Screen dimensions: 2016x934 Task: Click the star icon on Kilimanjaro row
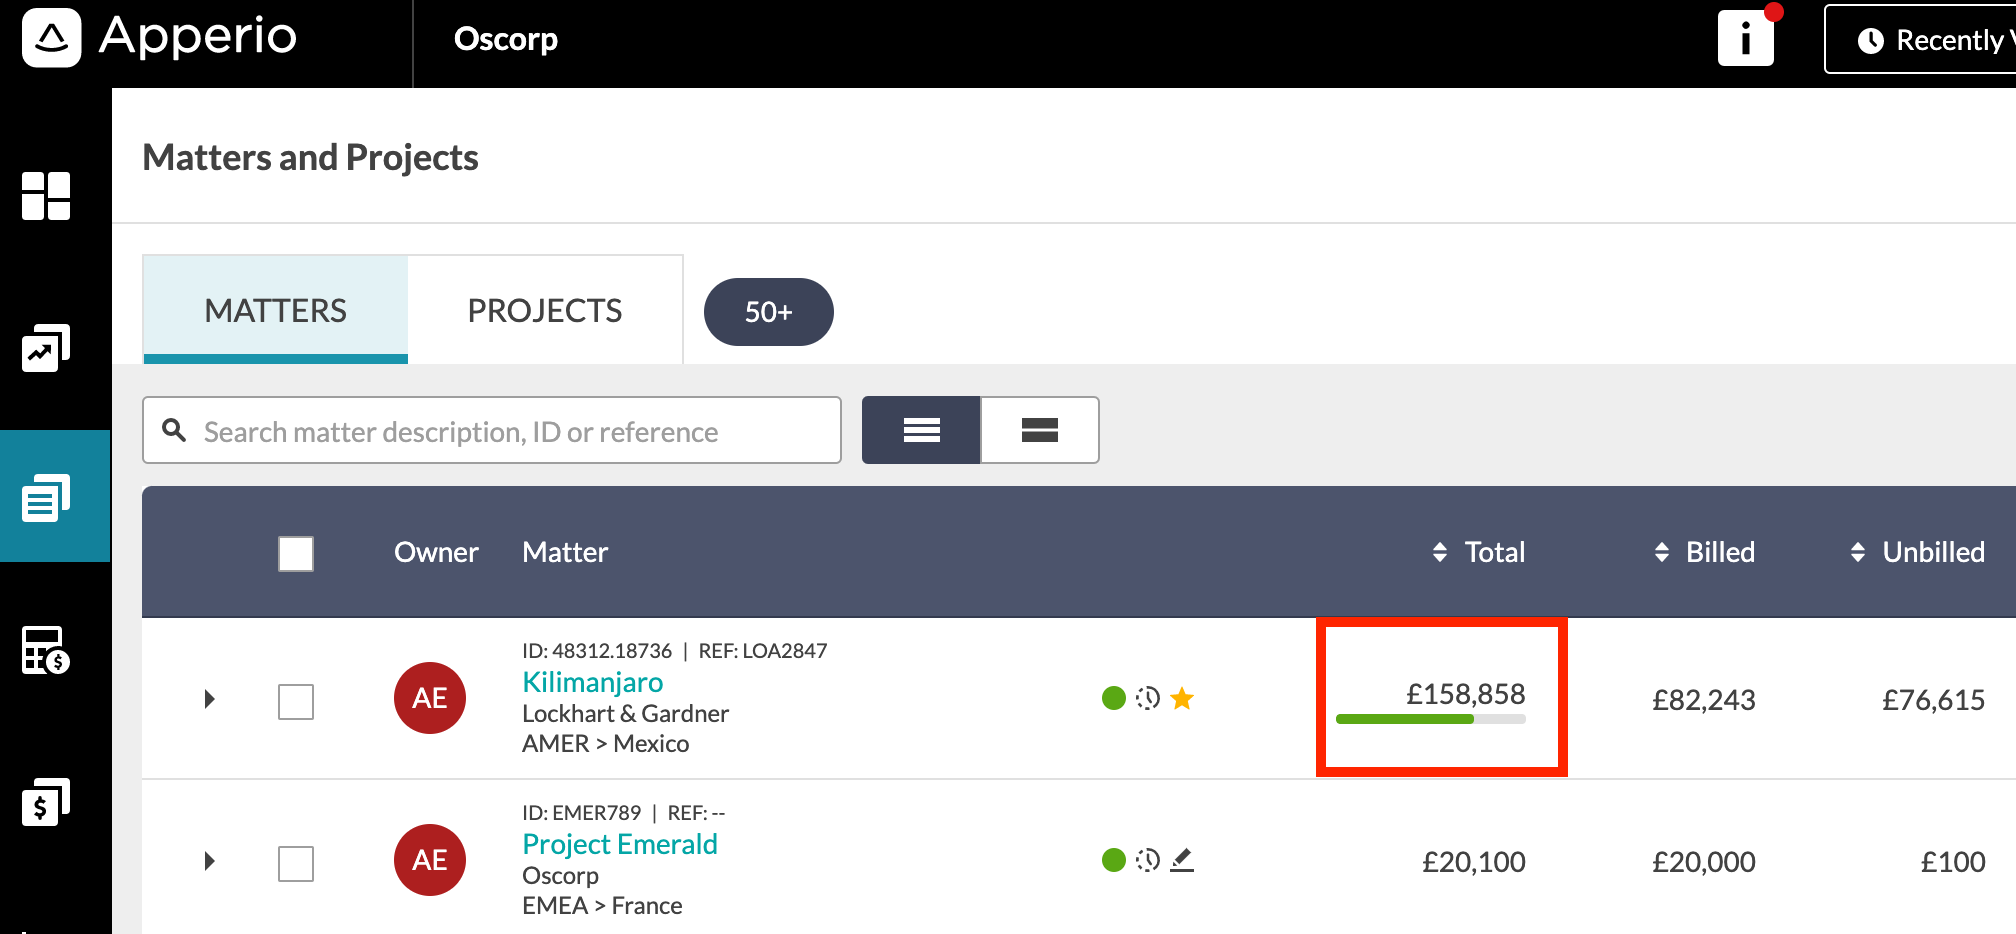point(1182,698)
